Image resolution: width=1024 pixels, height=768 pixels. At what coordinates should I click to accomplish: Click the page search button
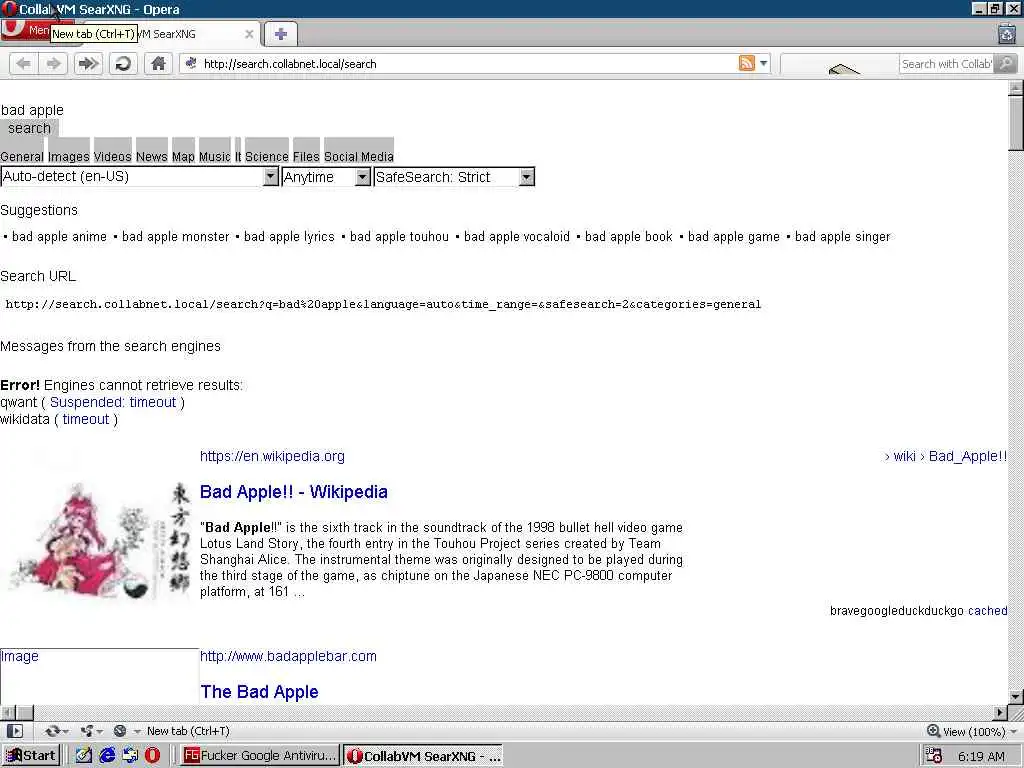pyautogui.click(x=29, y=128)
